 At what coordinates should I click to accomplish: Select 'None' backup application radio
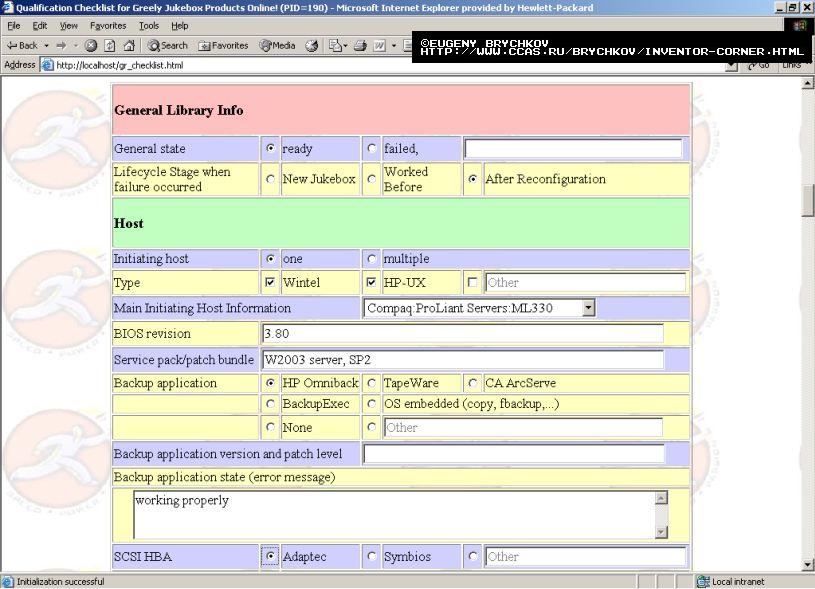pyautogui.click(x=270, y=427)
